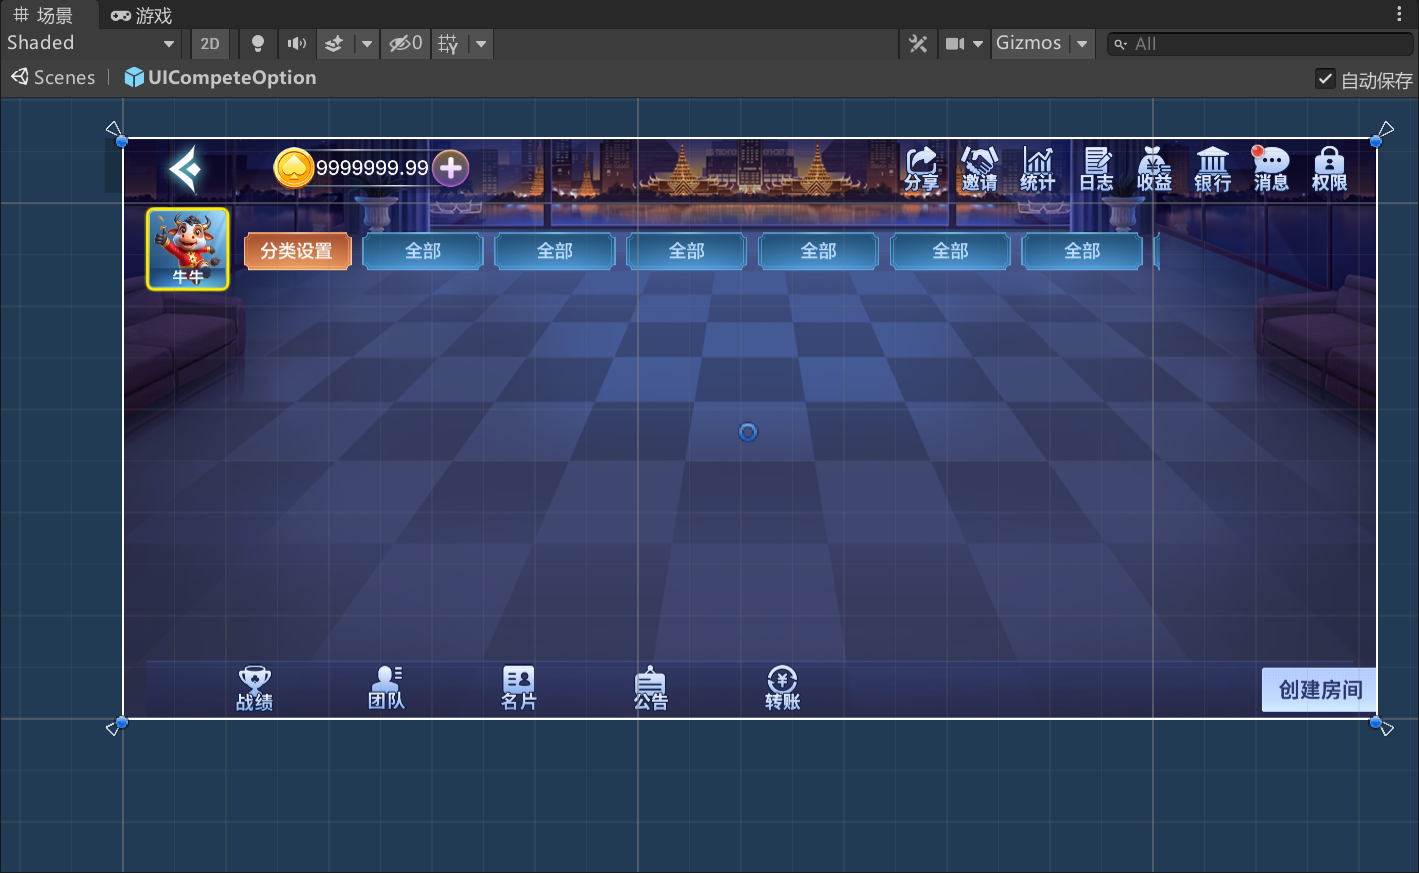Image resolution: width=1419 pixels, height=873 pixels.
Task: Click the share (分享) icon in game UI
Action: tap(921, 168)
